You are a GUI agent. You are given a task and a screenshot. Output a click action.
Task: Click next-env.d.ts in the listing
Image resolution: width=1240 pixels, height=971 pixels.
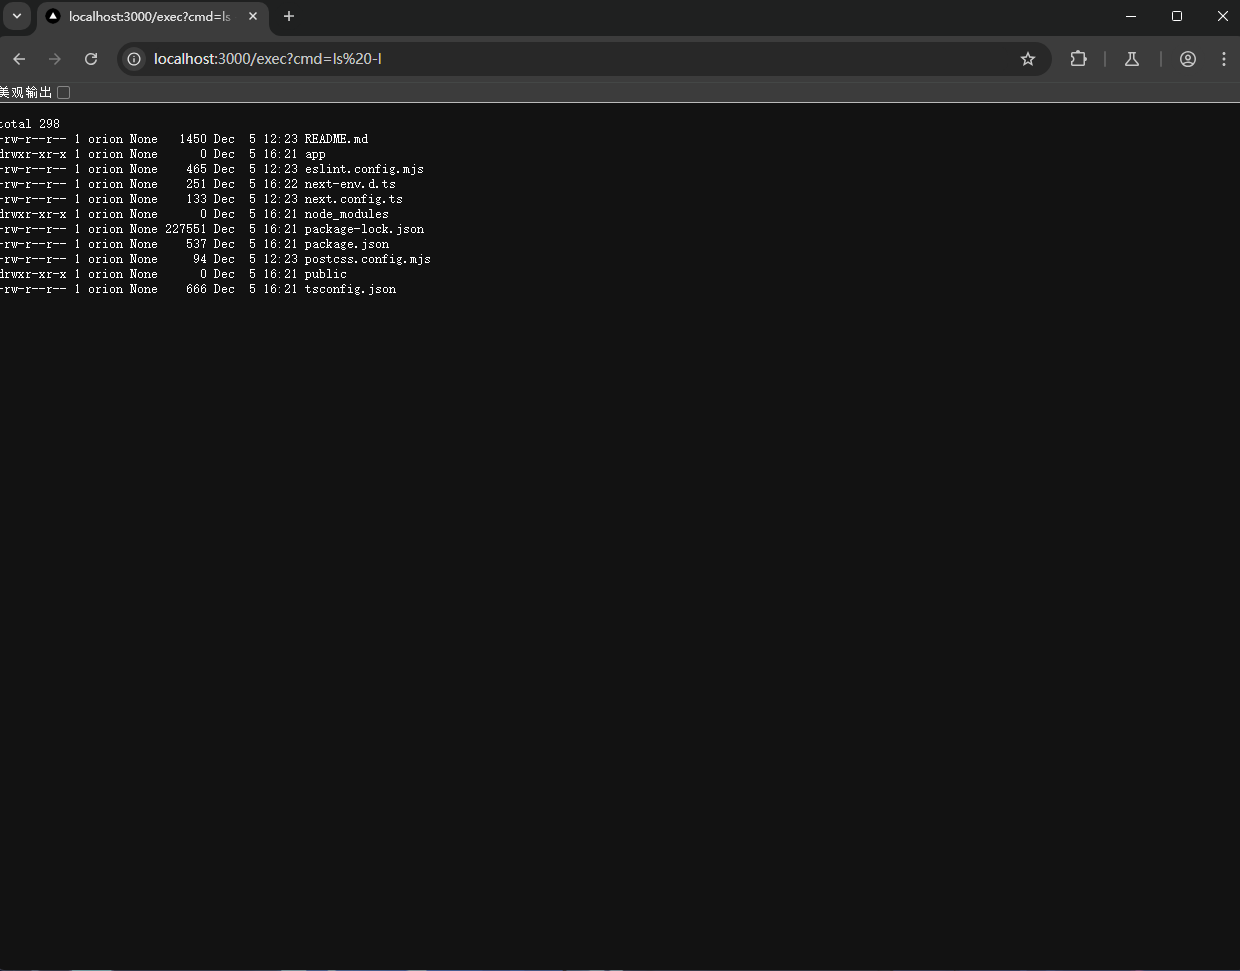pyautogui.click(x=350, y=184)
